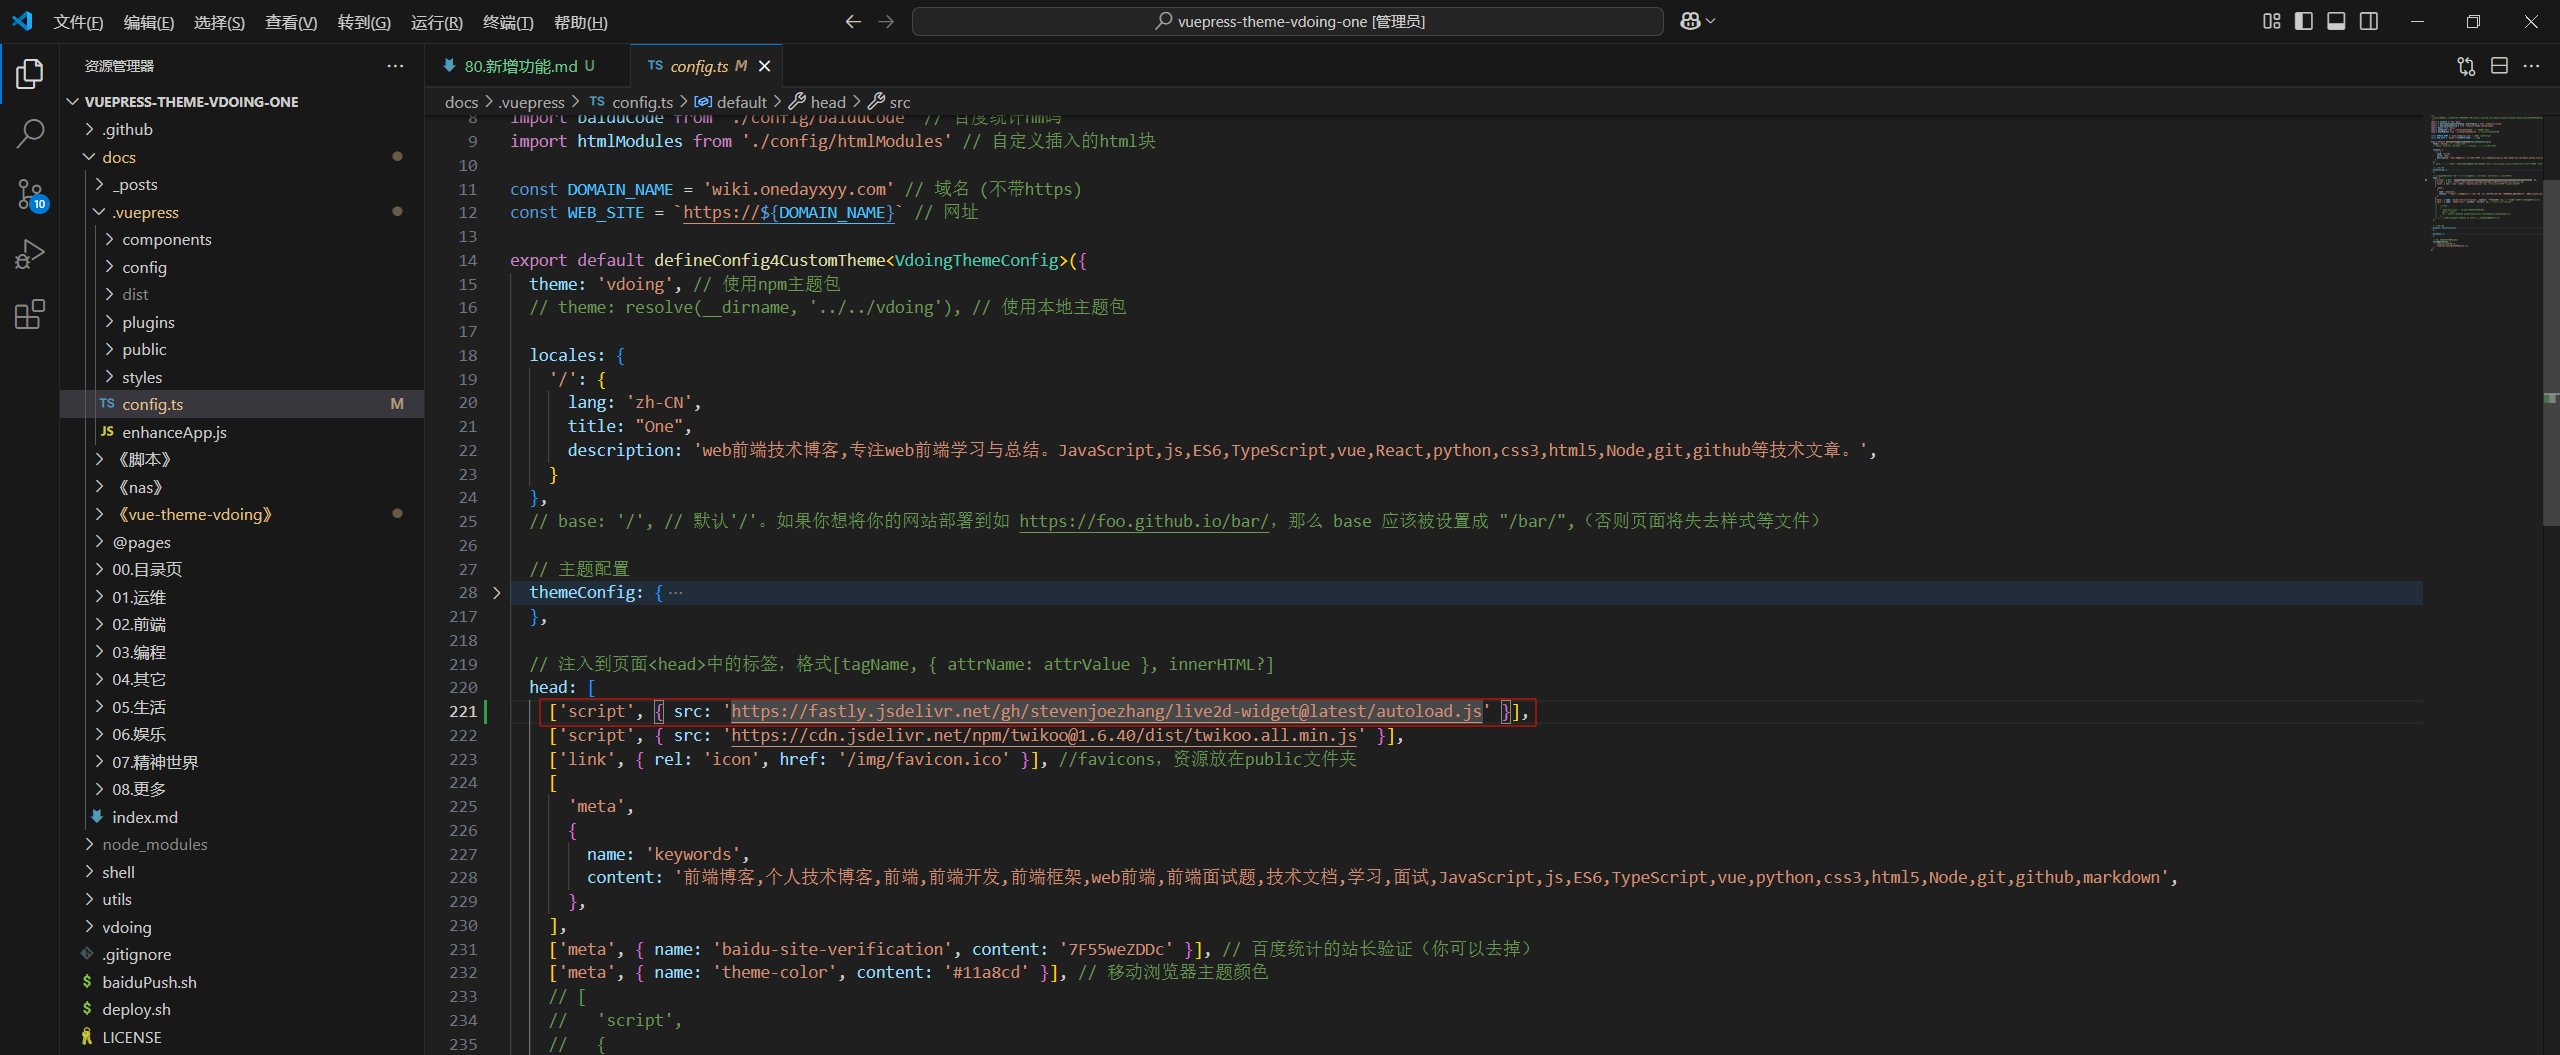2560x1055 pixels.
Task: Open the Explorer view in activity bar
Action: pyautogui.click(x=30, y=73)
